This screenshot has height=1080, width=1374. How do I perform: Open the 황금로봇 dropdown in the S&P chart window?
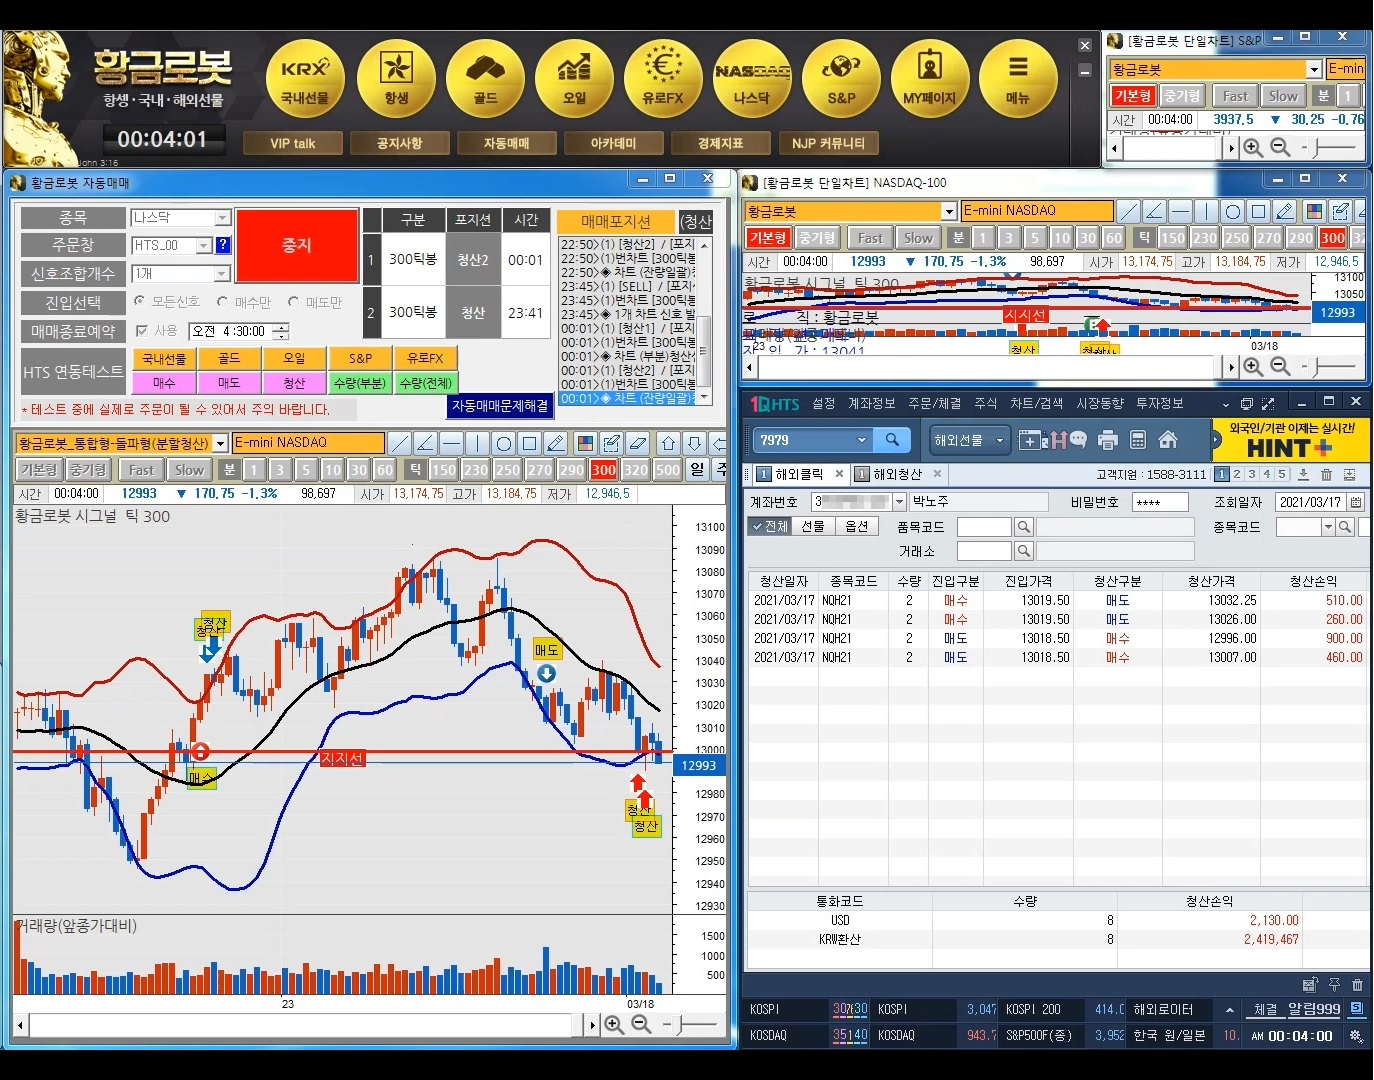1314,69
